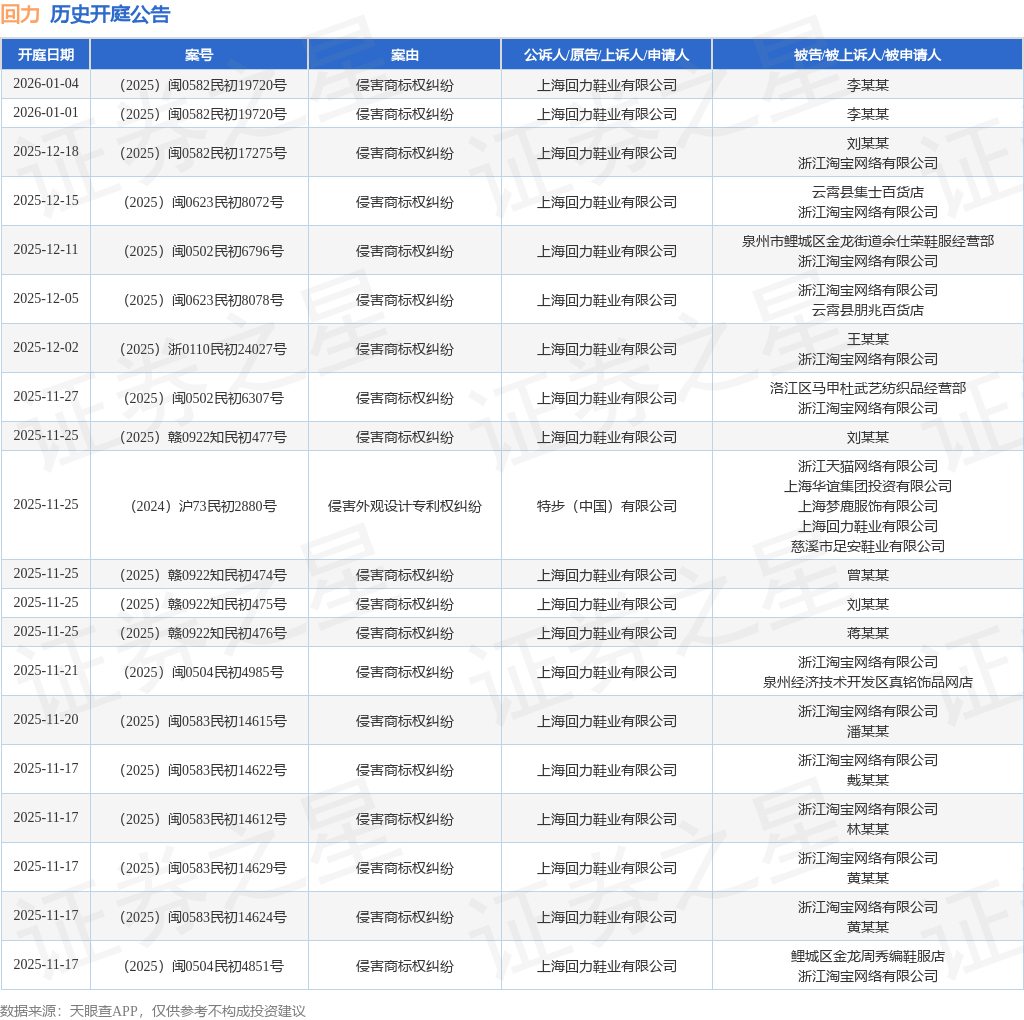Click the orange 回力 title text

(x=20, y=14)
